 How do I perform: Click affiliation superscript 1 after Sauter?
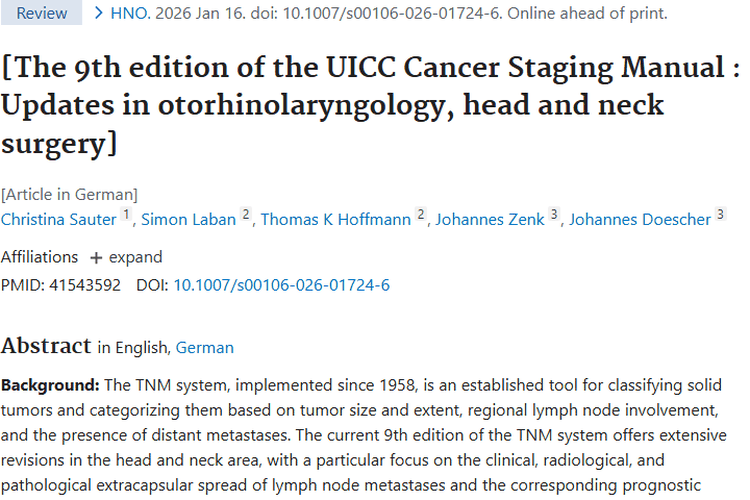[x=127, y=216]
